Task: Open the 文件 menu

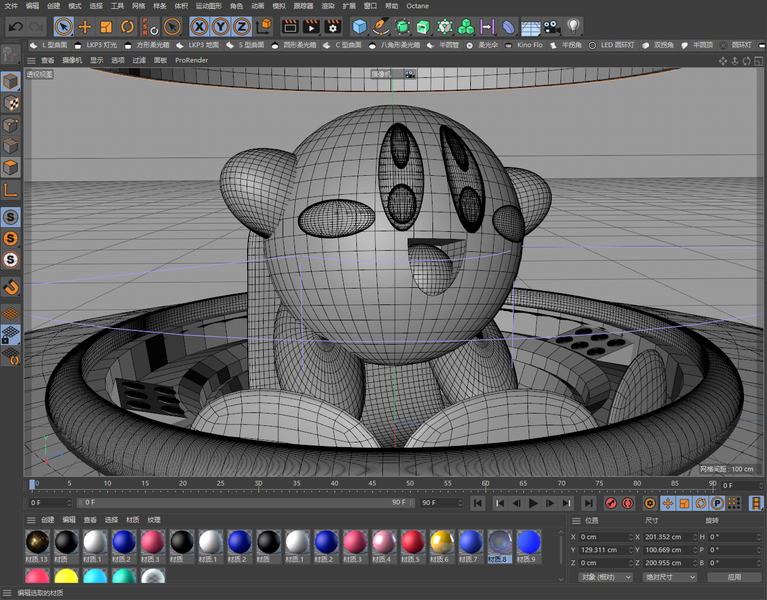Action: click(11, 6)
